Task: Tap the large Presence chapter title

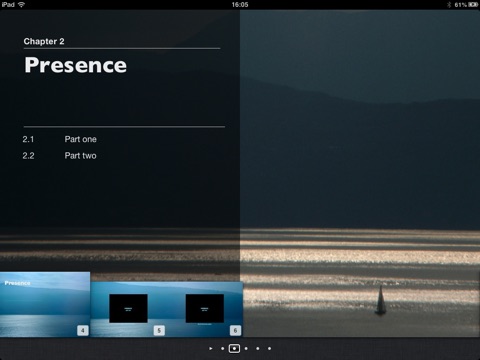Action: pyautogui.click(x=76, y=65)
